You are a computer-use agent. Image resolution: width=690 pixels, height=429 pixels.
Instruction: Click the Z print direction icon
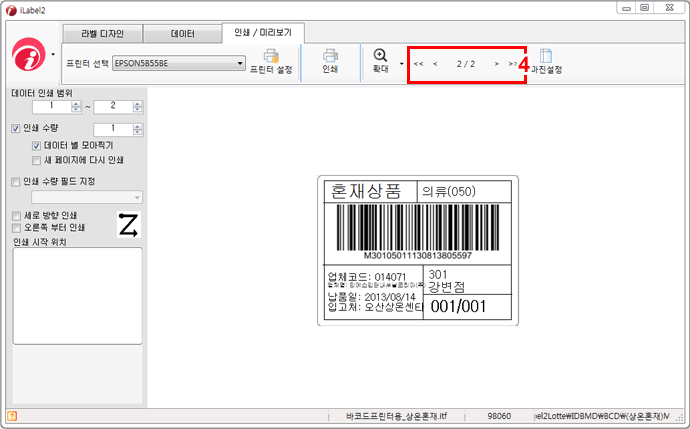point(129,225)
